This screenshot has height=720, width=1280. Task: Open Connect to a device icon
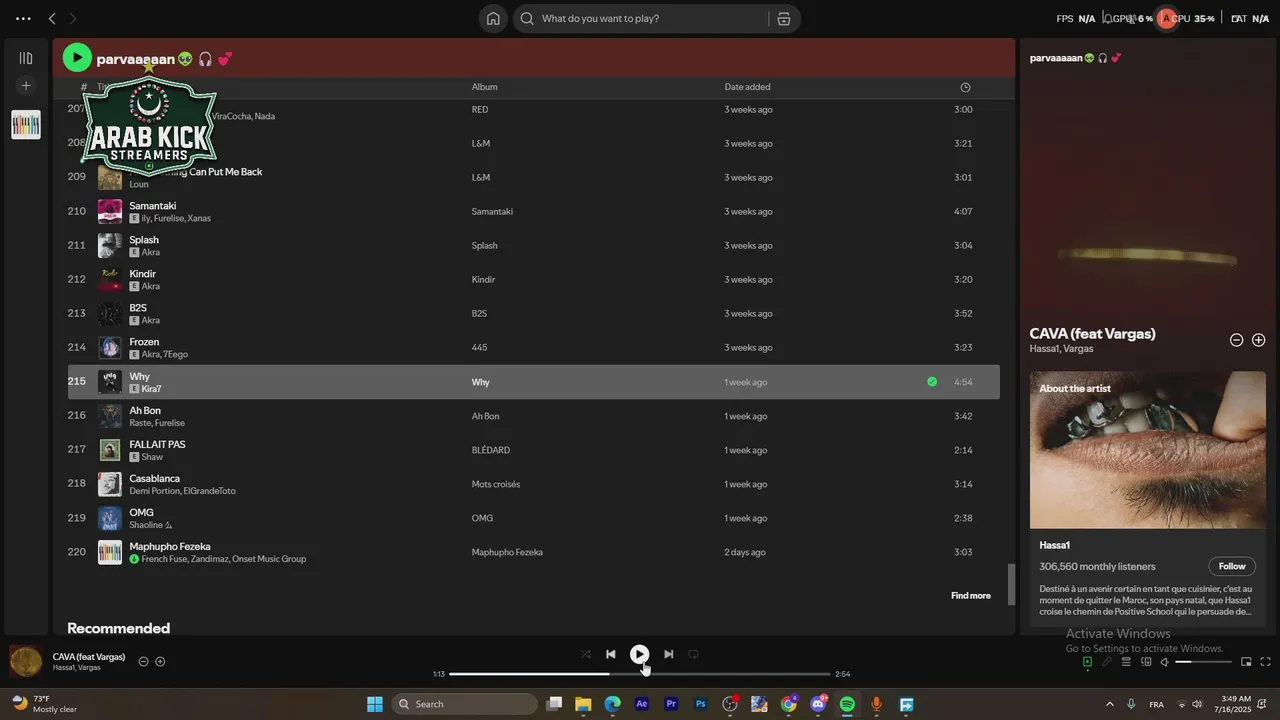pyautogui.click(x=1146, y=662)
